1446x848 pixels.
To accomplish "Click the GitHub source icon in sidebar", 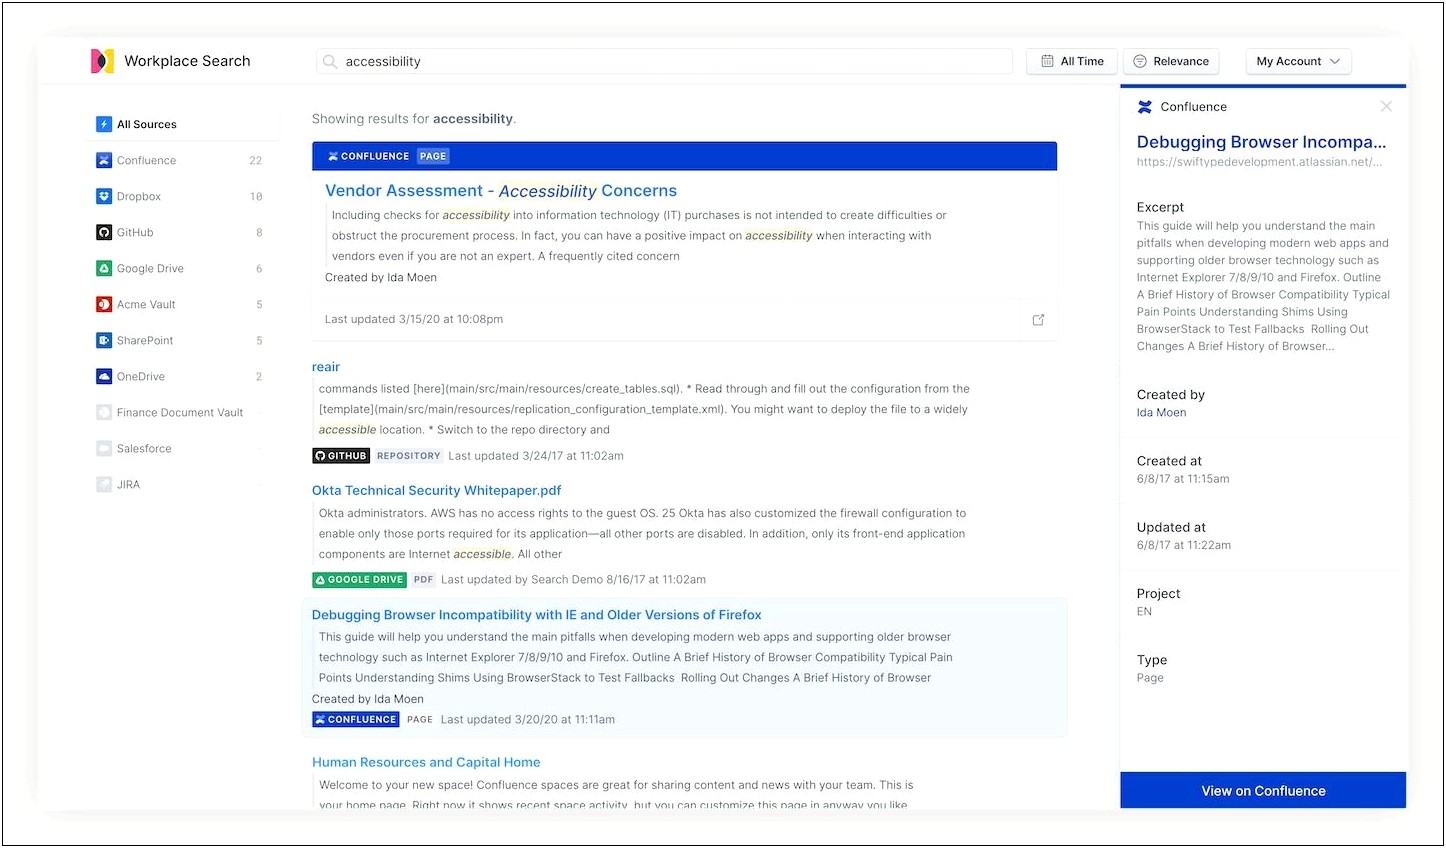I will tap(104, 232).
